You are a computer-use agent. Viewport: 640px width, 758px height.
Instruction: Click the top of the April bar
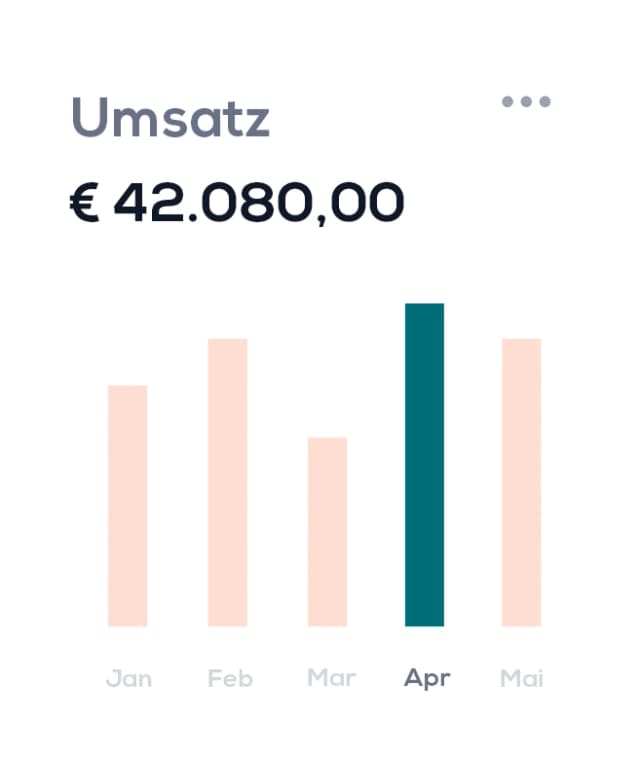click(424, 306)
